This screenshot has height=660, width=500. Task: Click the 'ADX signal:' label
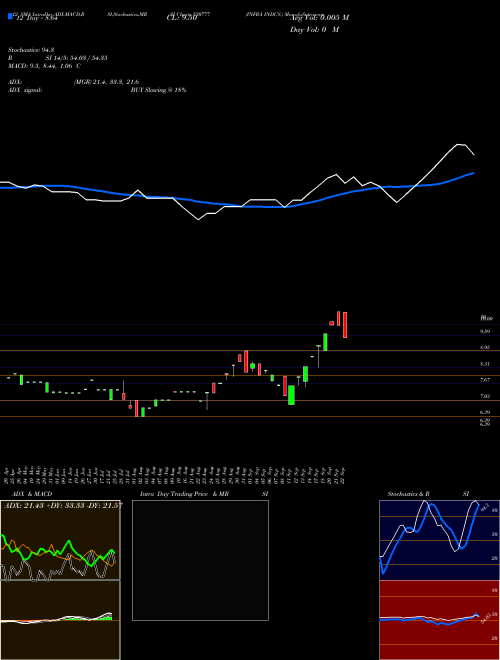[x=24, y=90]
